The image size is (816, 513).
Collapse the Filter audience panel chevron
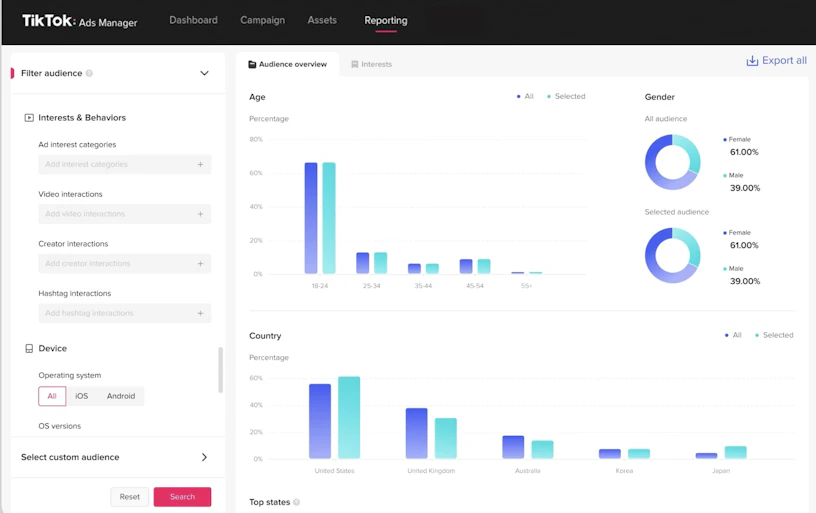[x=205, y=73]
